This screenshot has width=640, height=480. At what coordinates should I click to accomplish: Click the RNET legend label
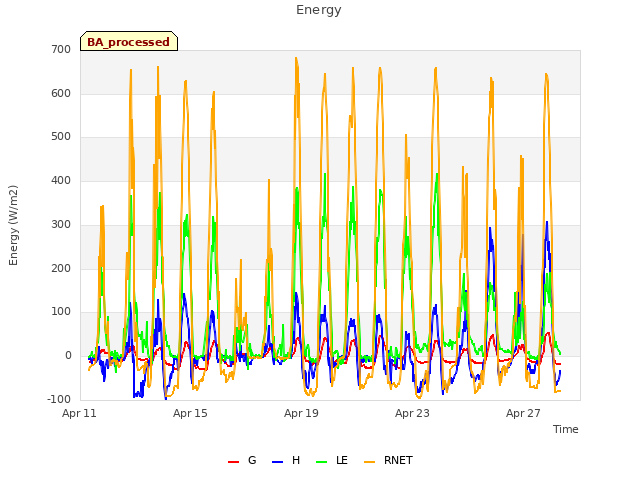(x=398, y=460)
